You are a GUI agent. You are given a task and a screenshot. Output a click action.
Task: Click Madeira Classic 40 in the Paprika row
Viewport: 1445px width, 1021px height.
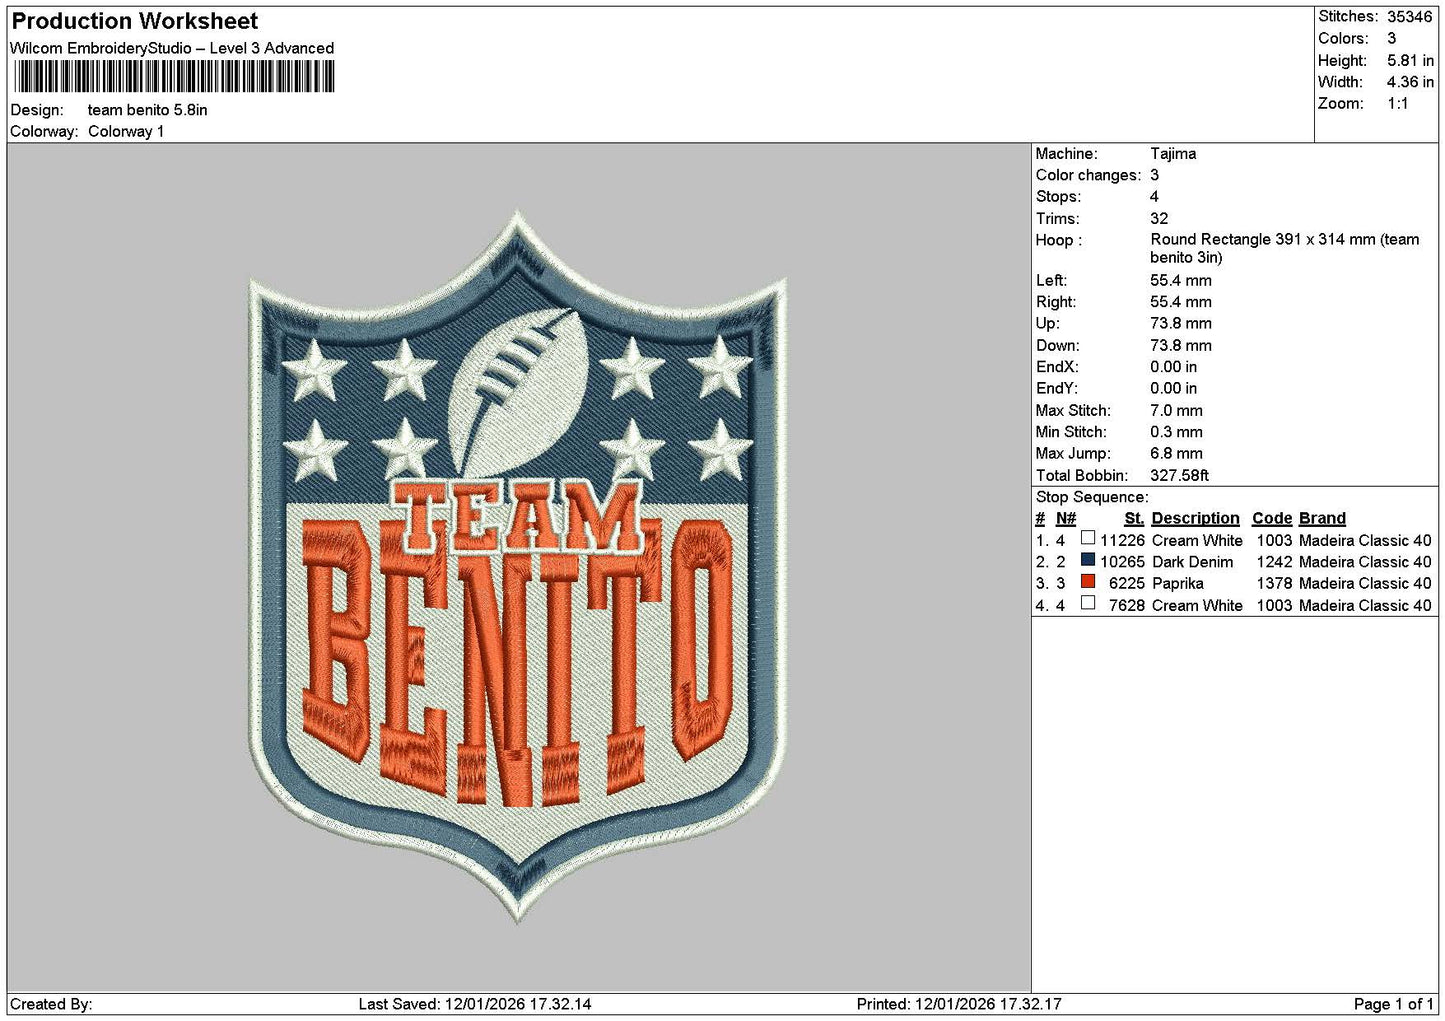click(x=1365, y=584)
